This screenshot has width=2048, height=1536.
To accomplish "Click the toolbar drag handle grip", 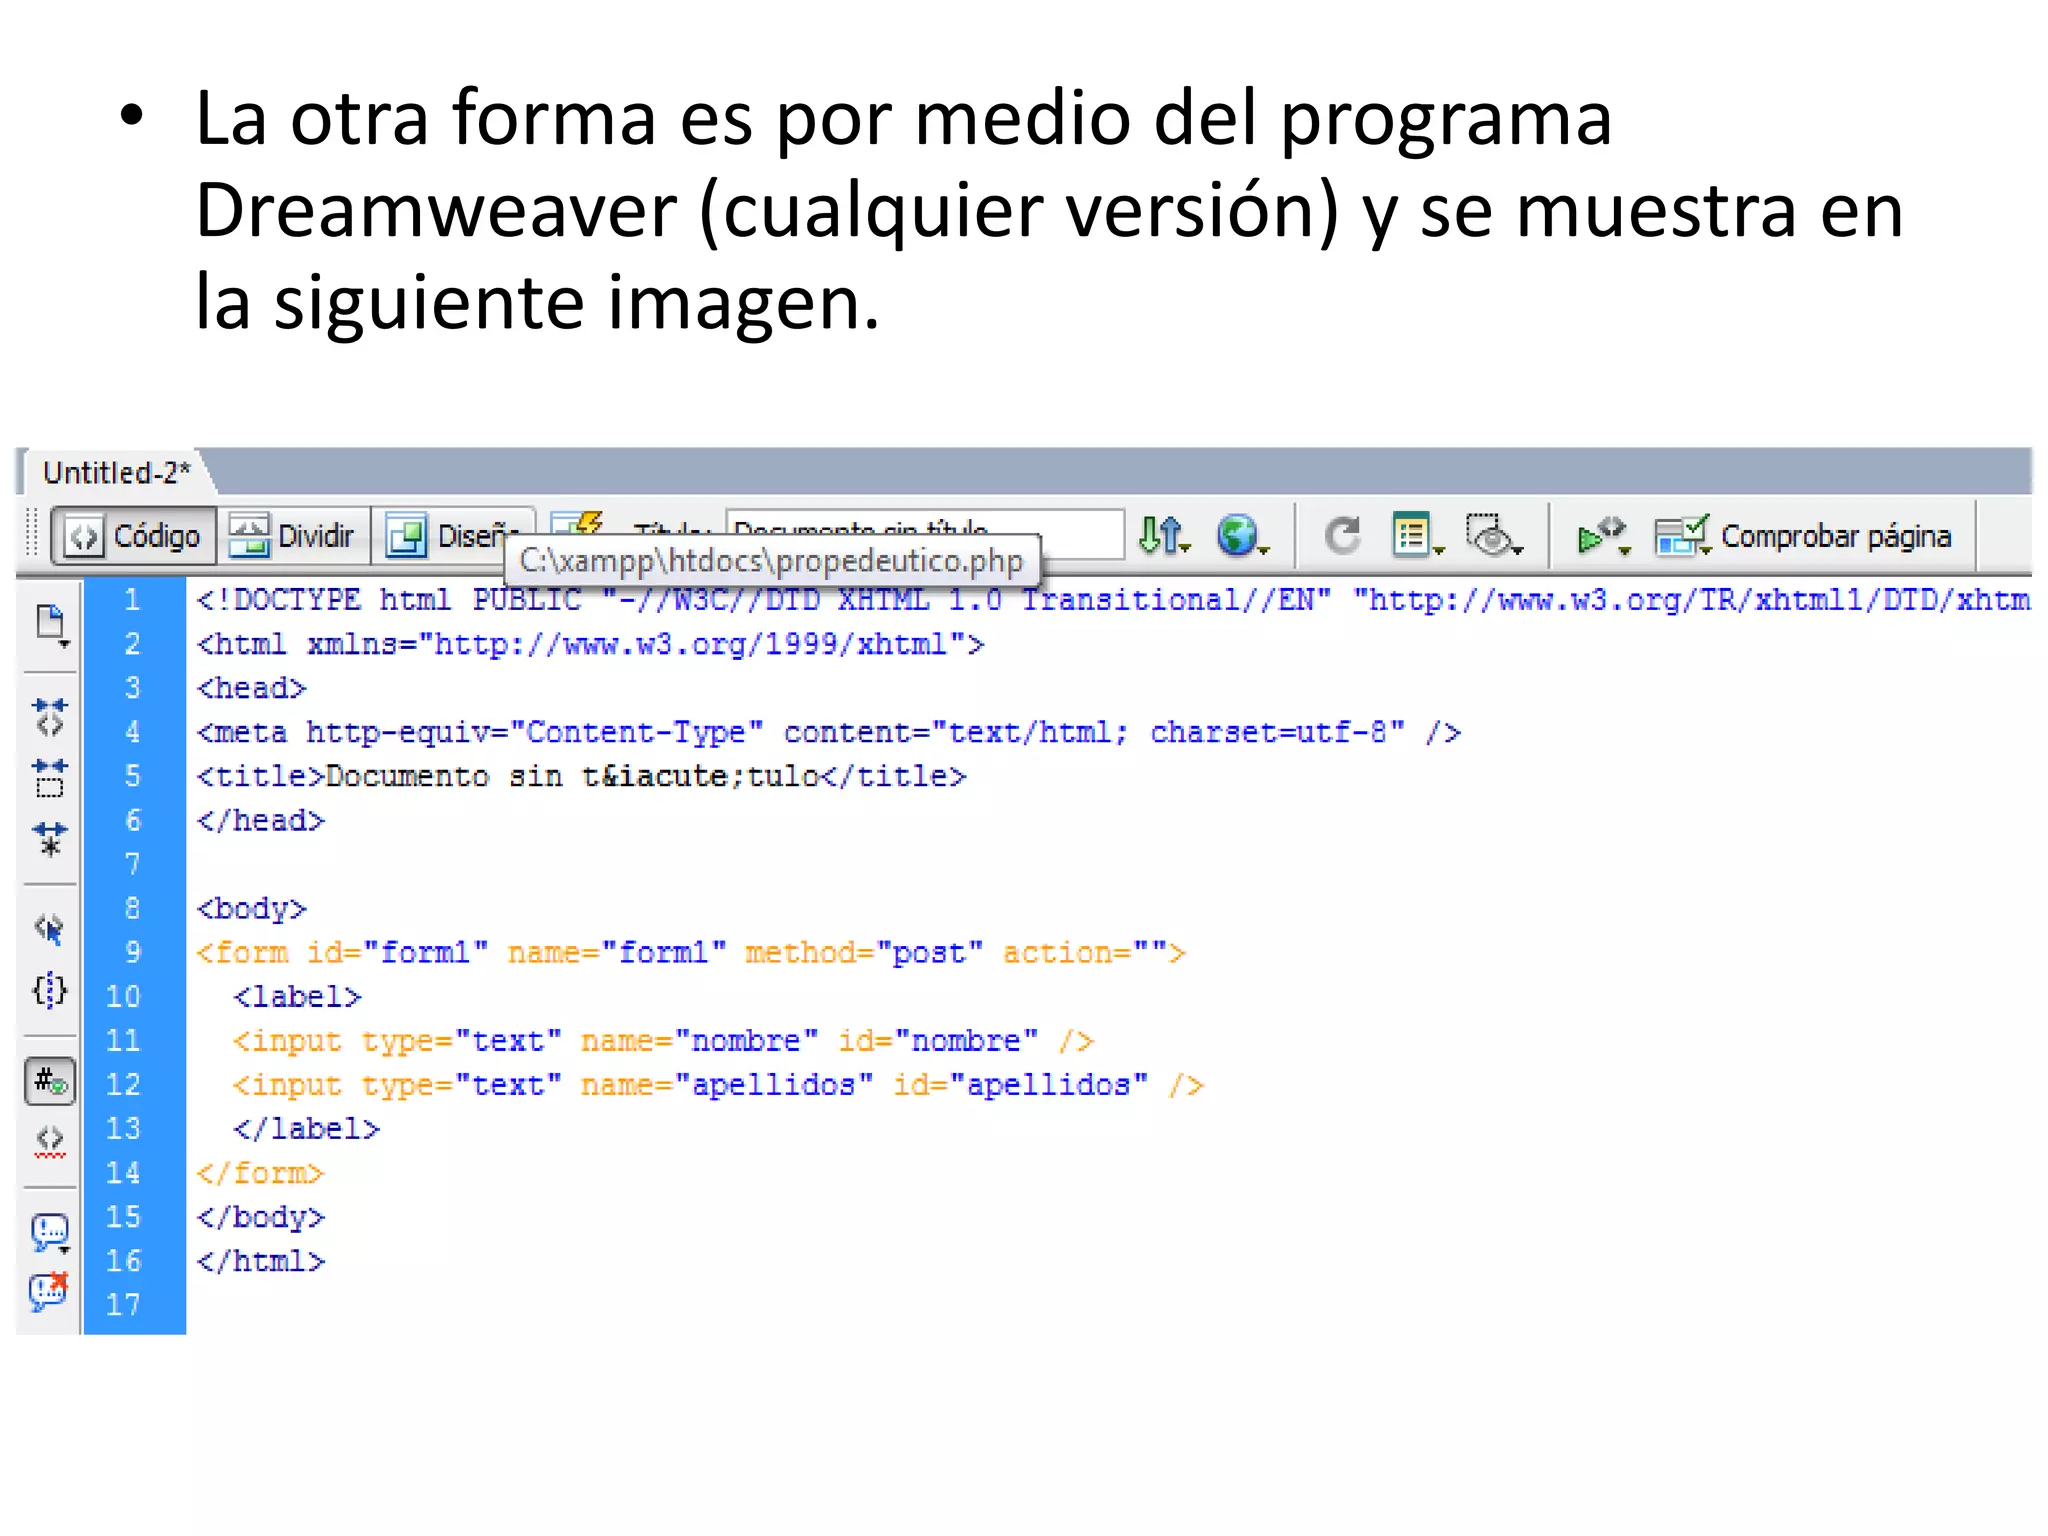I will tap(32, 533).
